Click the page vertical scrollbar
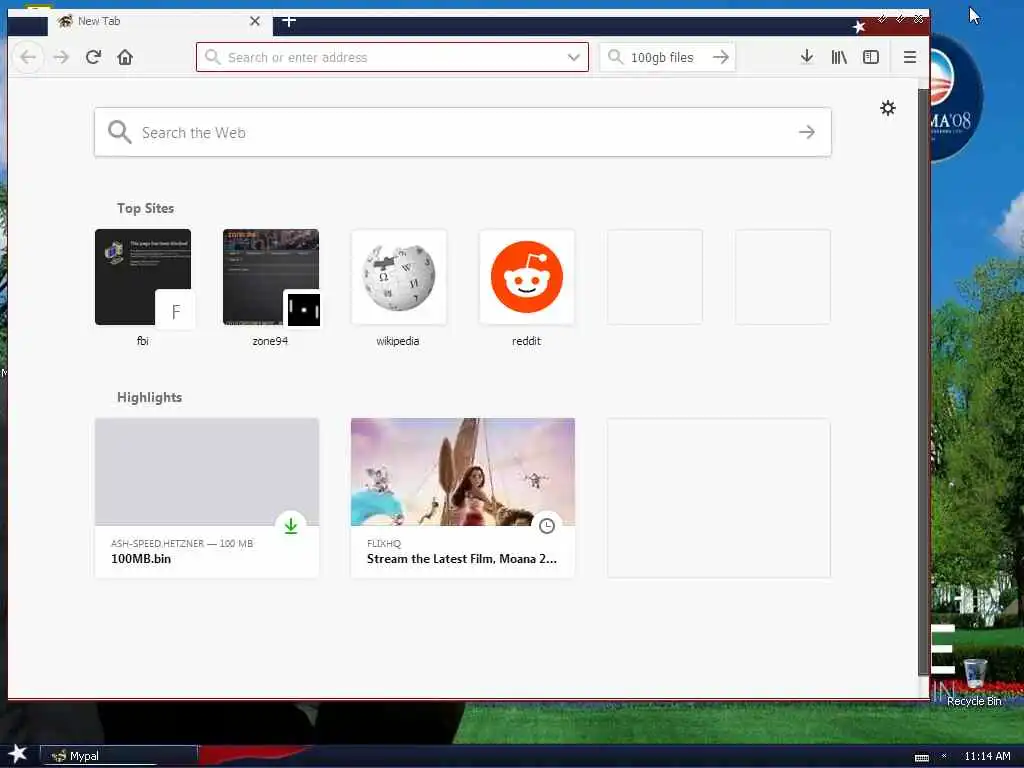 point(923,382)
